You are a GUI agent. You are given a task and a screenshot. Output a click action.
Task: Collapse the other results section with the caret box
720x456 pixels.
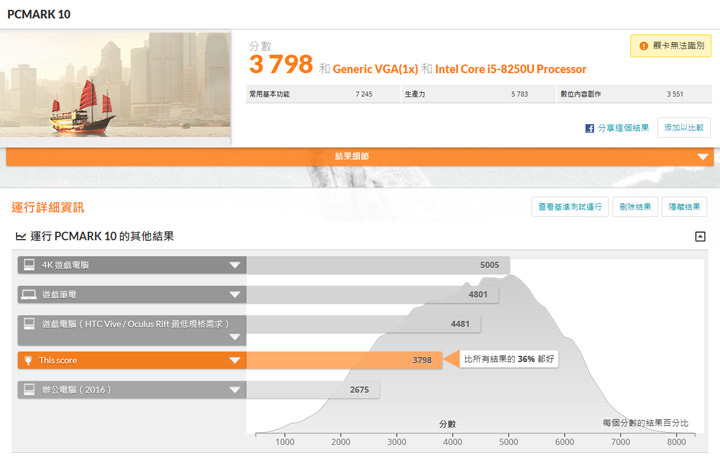pos(700,237)
